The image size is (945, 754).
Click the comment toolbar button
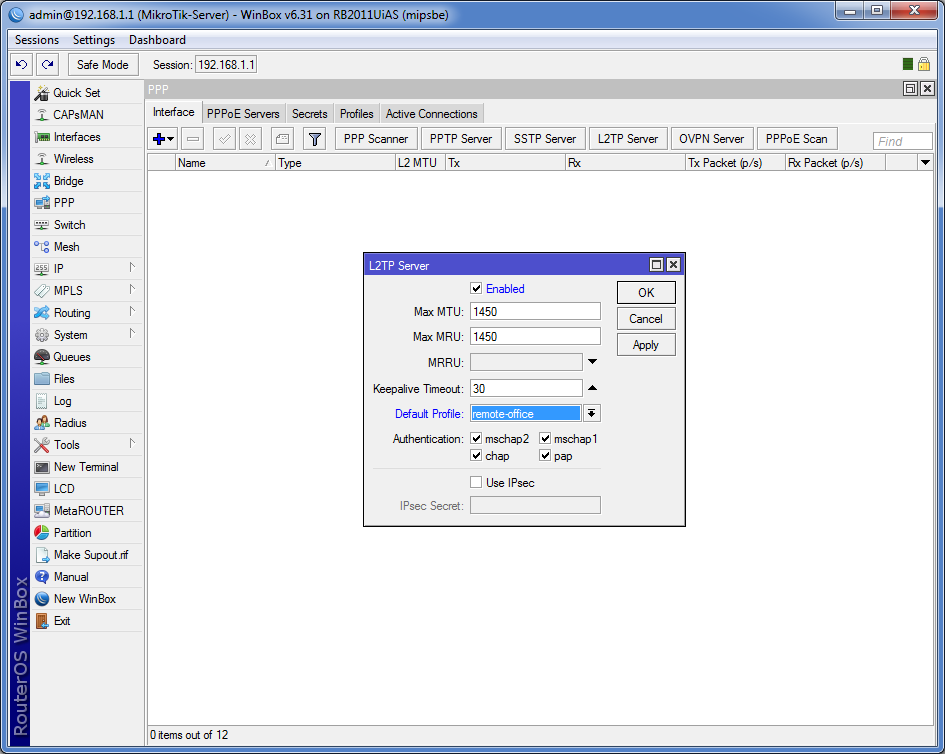click(282, 139)
